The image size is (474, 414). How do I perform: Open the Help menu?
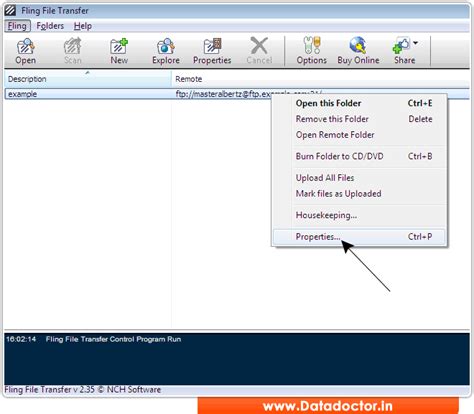[83, 26]
